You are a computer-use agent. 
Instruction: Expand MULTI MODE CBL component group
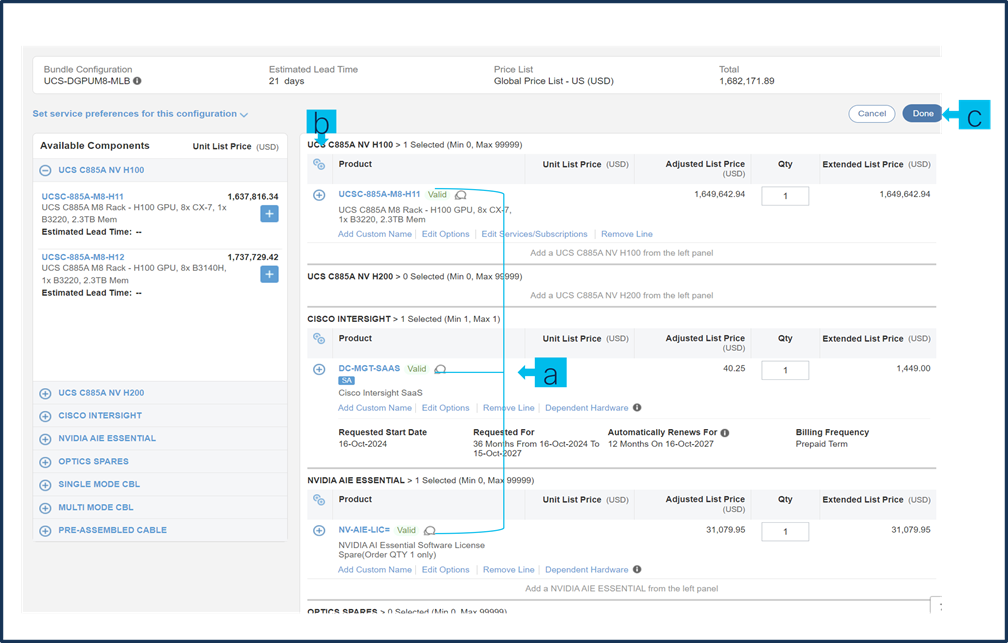click(x=45, y=508)
